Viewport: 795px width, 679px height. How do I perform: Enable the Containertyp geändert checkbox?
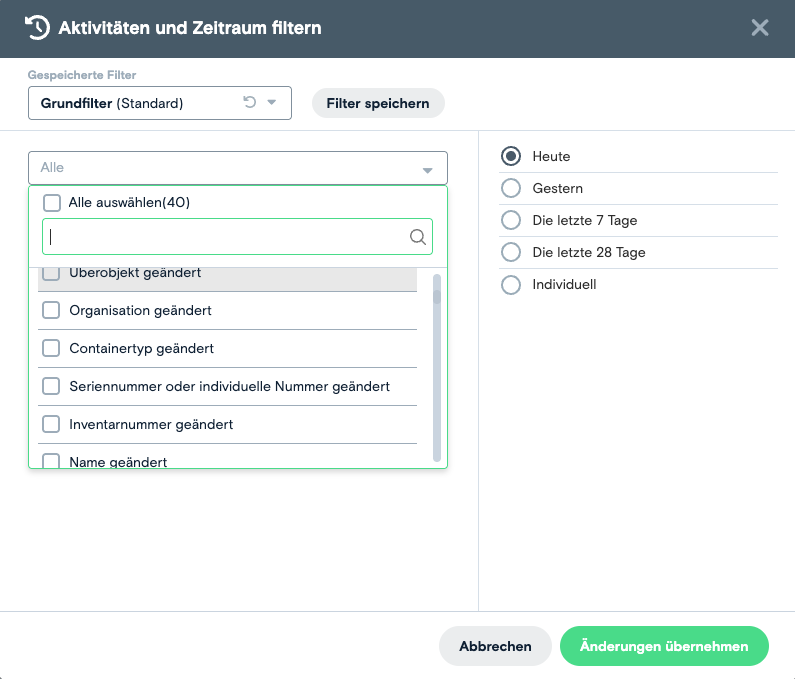pyautogui.click(x=51, y=349)
